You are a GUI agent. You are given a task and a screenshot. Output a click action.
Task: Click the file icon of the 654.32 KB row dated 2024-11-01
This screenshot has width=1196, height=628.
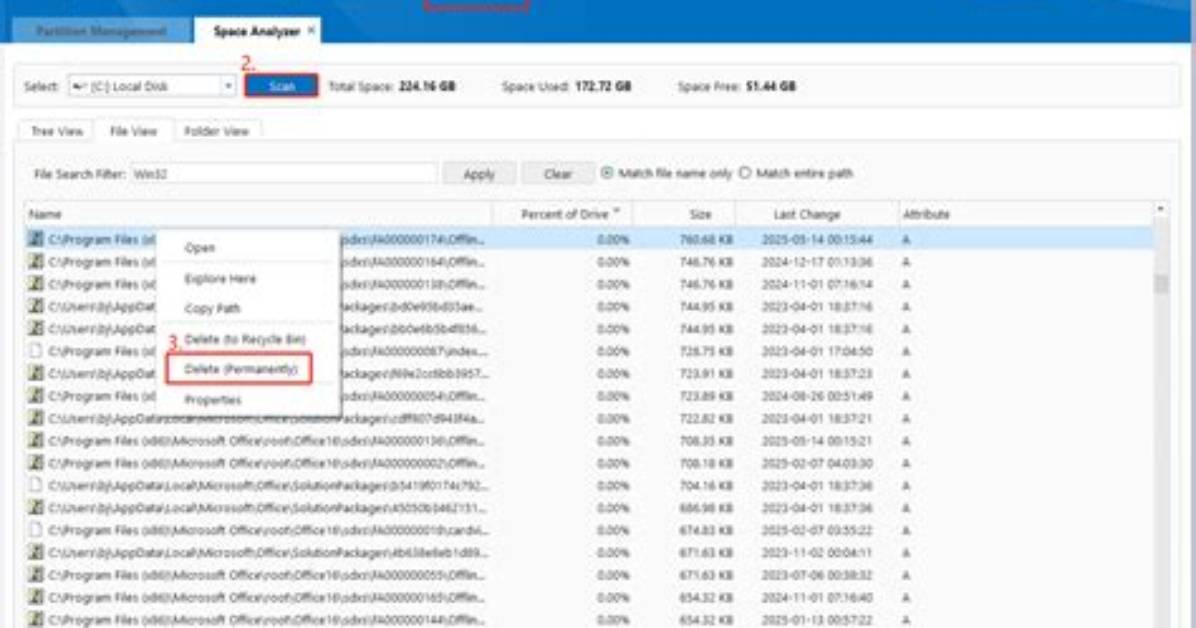click(x=36, y=597)
